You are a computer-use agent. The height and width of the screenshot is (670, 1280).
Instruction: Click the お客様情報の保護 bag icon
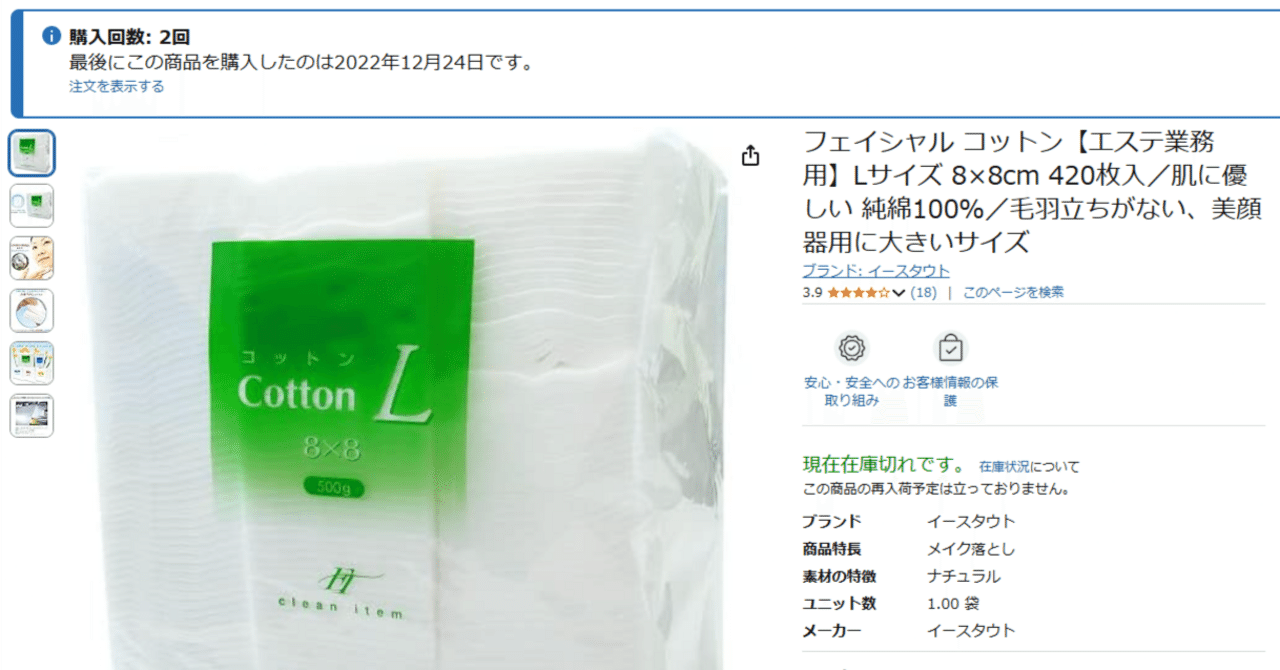(950, 348)
